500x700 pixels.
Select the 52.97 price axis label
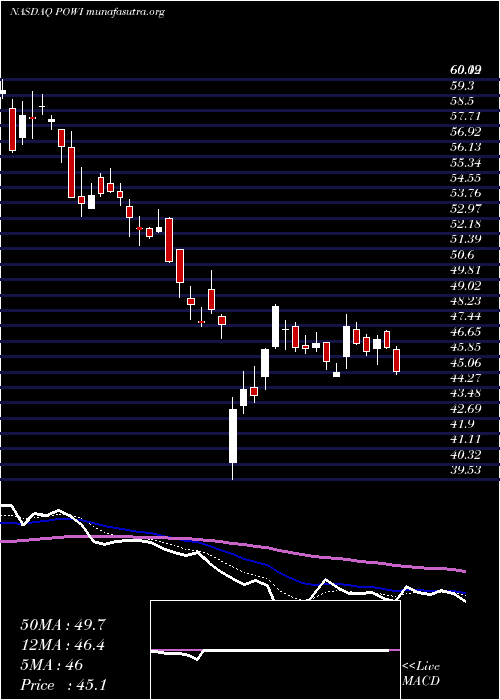(x=465, y=208)
